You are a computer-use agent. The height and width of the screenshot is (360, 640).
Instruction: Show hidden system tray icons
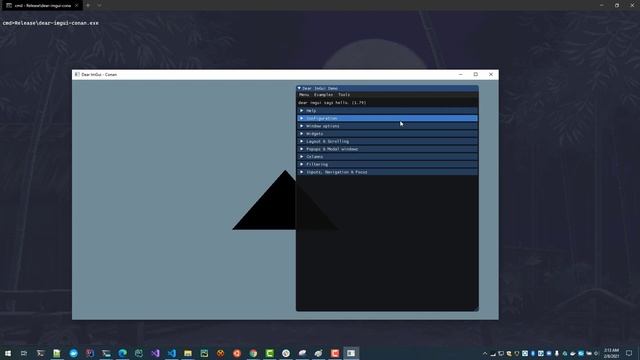point(485,353)
